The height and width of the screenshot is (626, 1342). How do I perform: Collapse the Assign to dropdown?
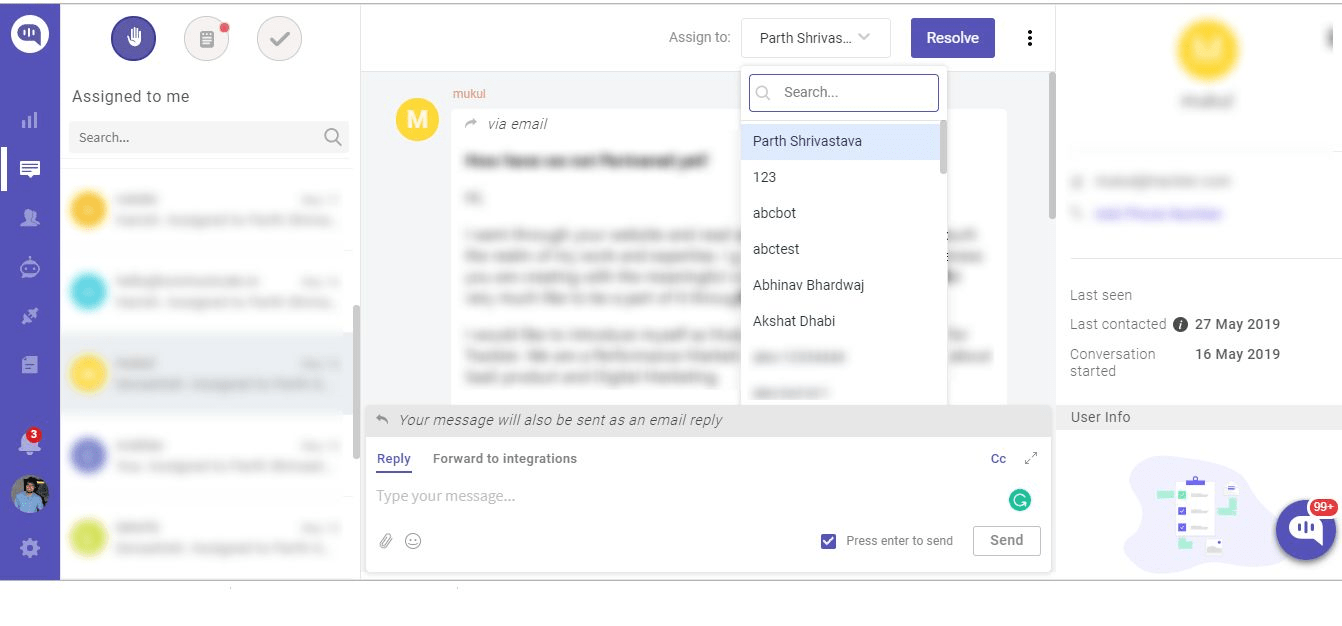(816, 38)
